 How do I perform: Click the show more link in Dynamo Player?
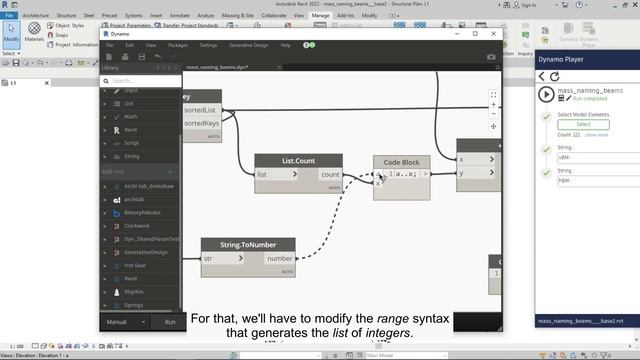tap(596, 135)
